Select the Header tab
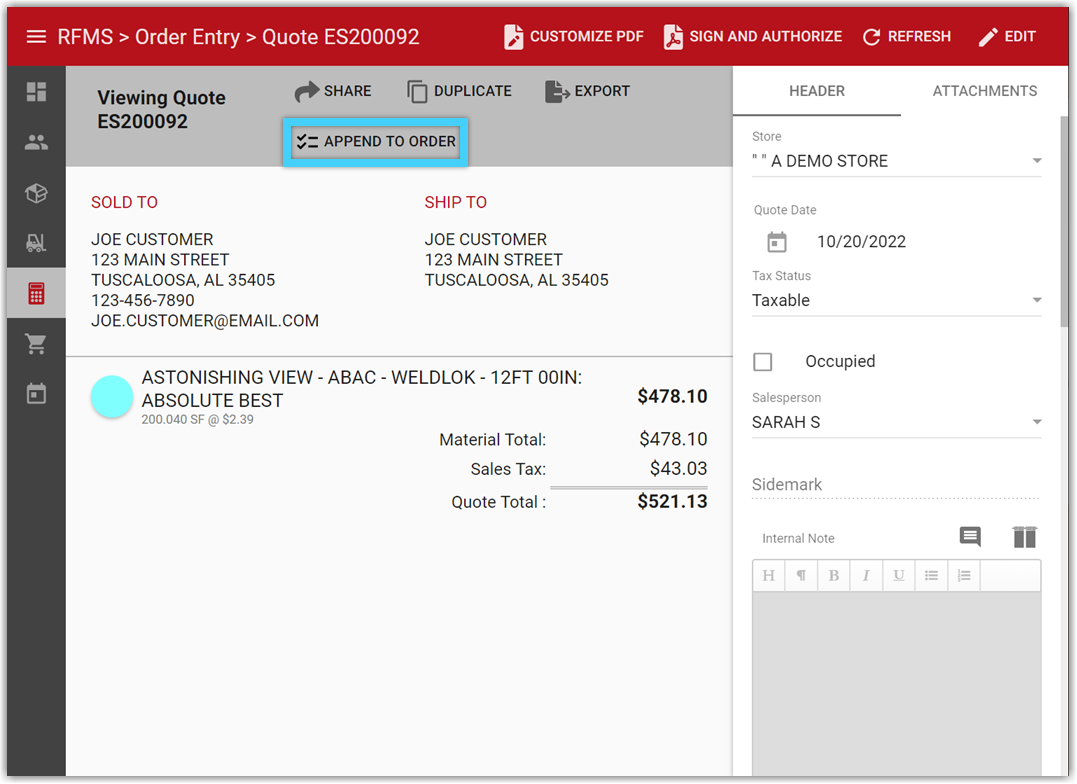The image size is (1077, 784). [816, 91]
